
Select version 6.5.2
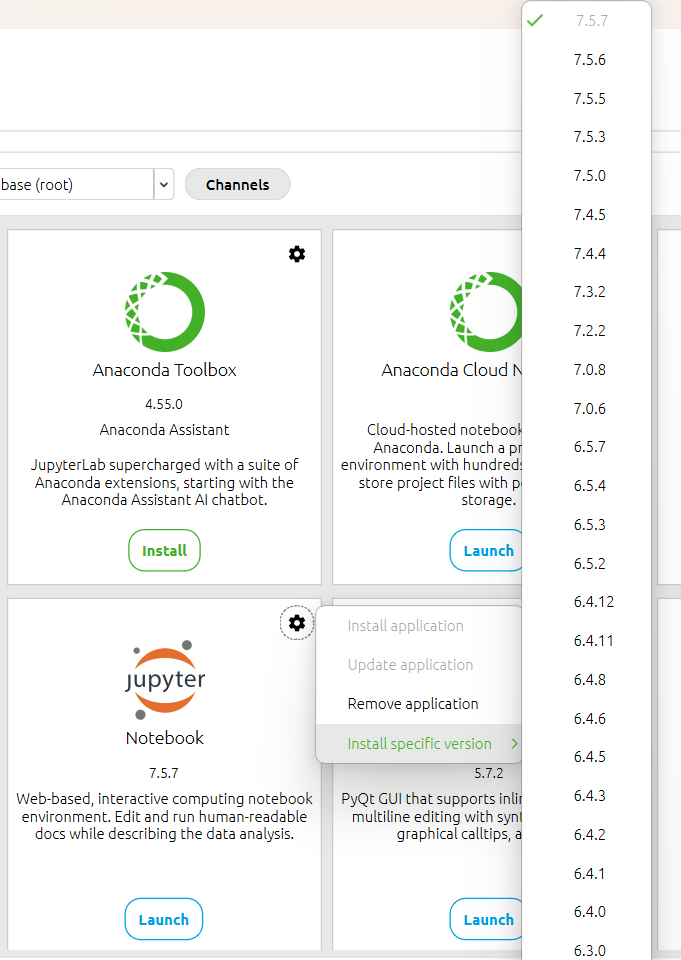[x=586, y=563]
